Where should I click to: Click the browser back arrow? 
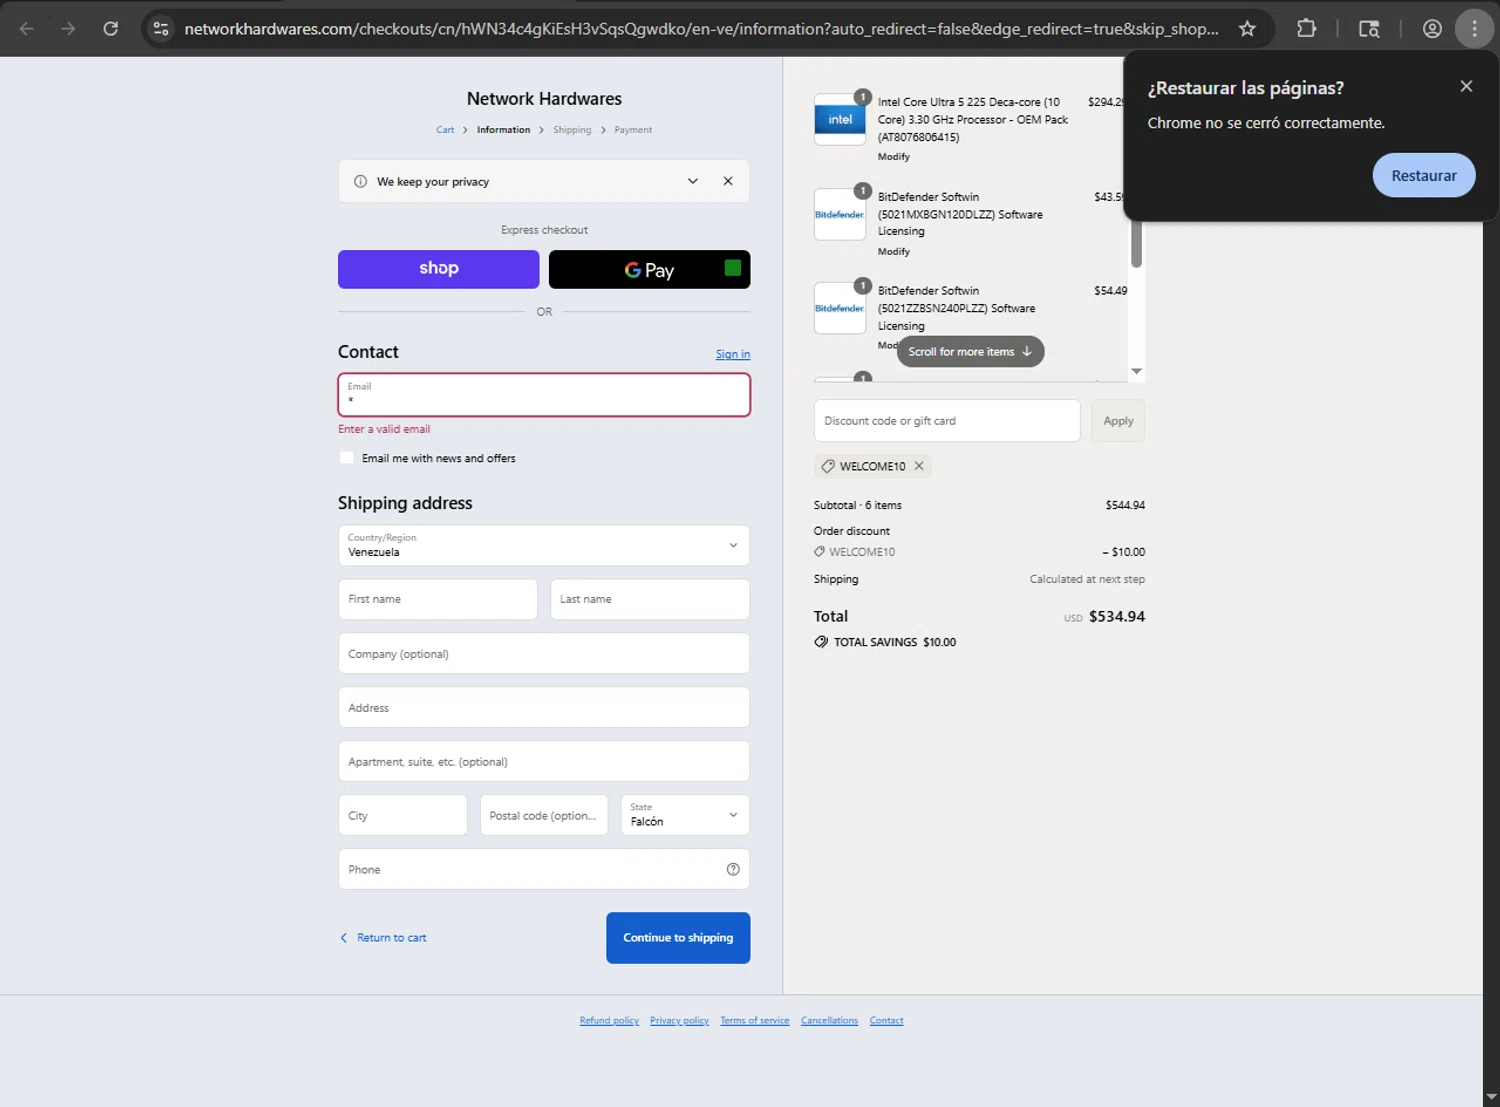point(27,28)
